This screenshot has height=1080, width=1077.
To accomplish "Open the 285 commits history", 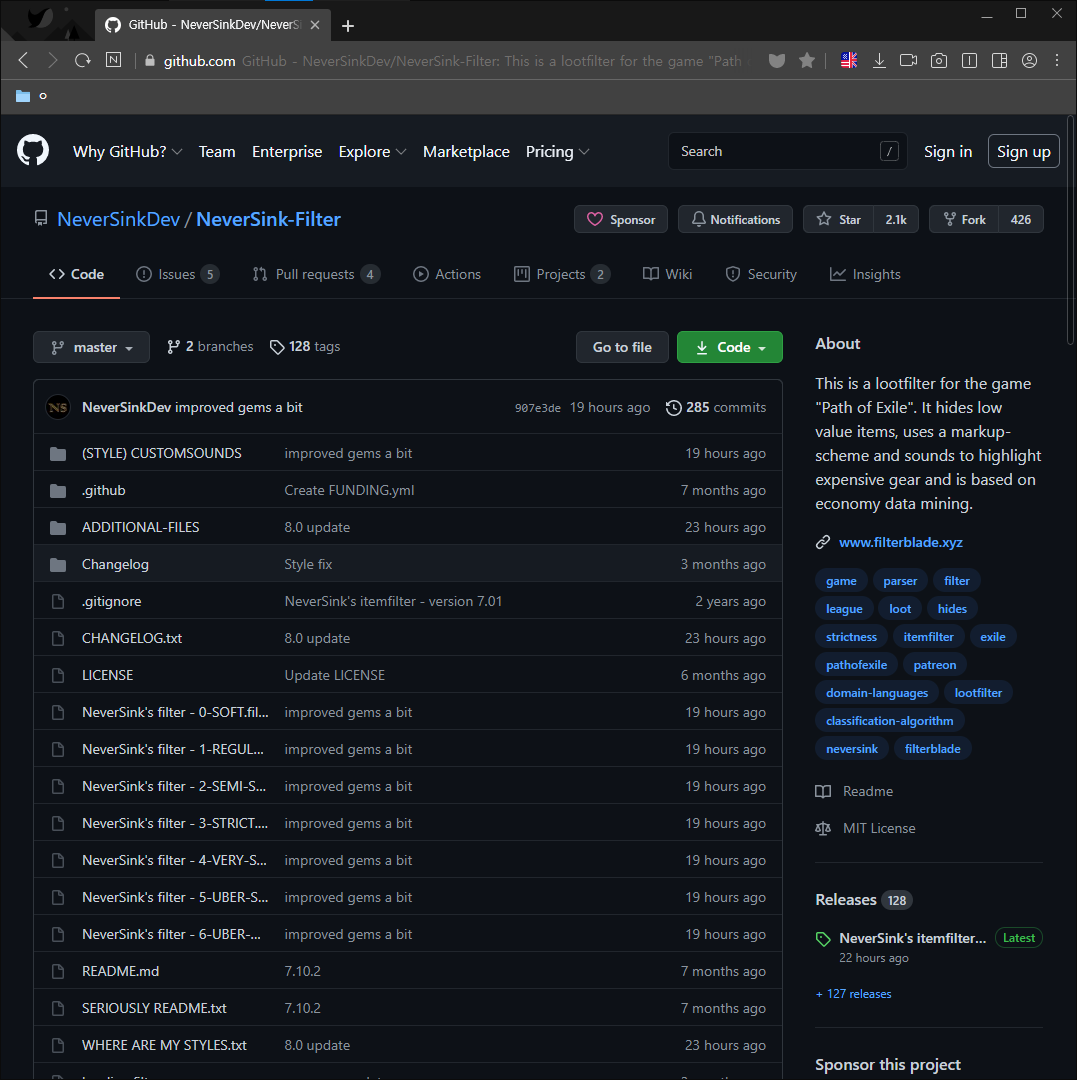I will tap(715, 407).
